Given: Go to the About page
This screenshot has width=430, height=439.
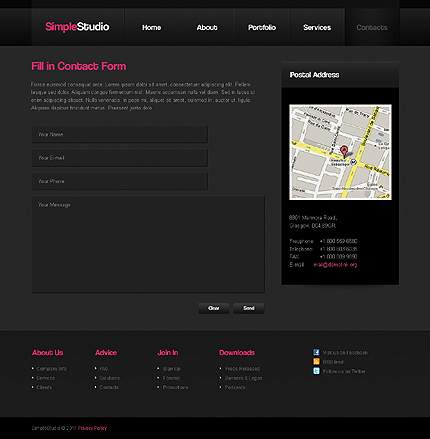Looking at the screenshot, I should tap(207, 27).
